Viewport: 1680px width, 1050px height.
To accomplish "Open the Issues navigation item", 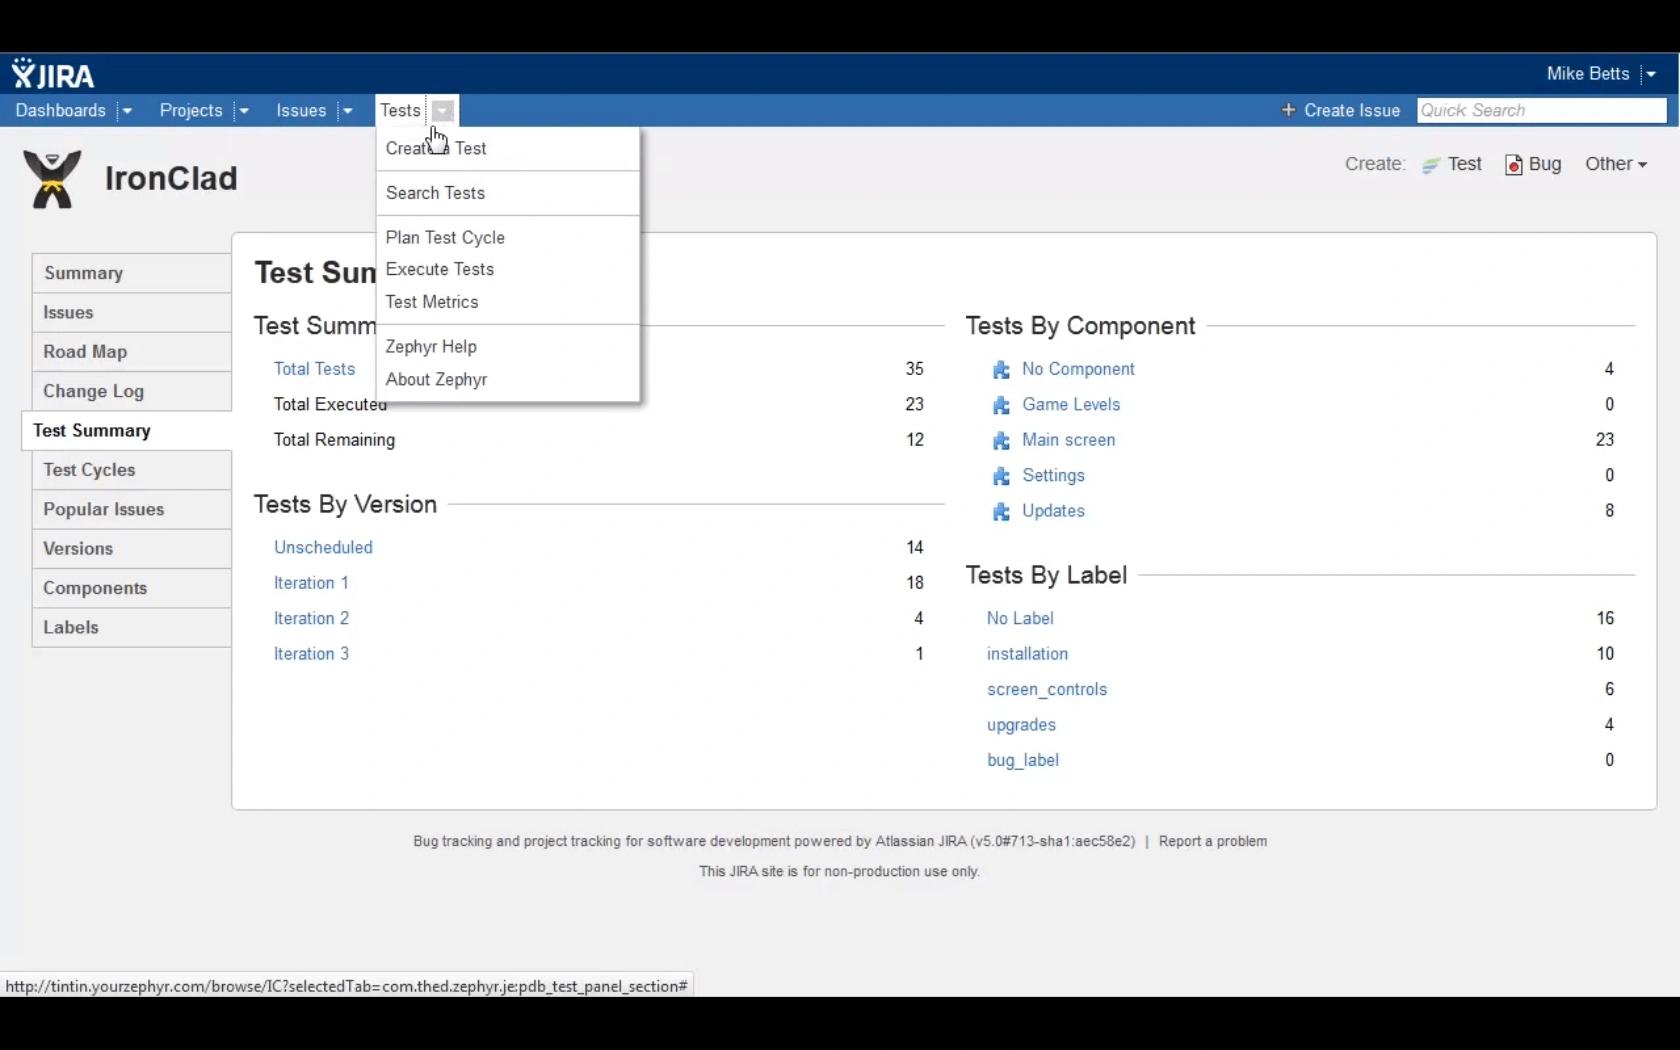I will 301,110.
